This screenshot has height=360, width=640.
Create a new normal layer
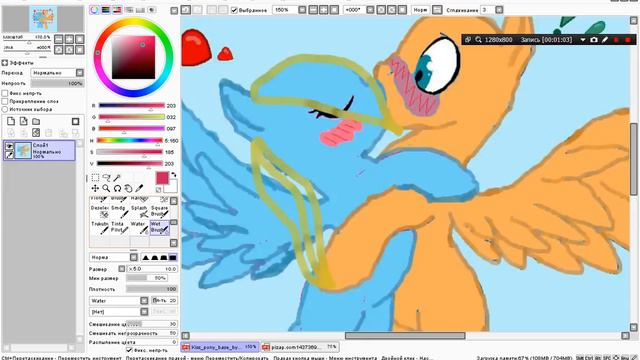pyautogui.click(x=11, y=121)
